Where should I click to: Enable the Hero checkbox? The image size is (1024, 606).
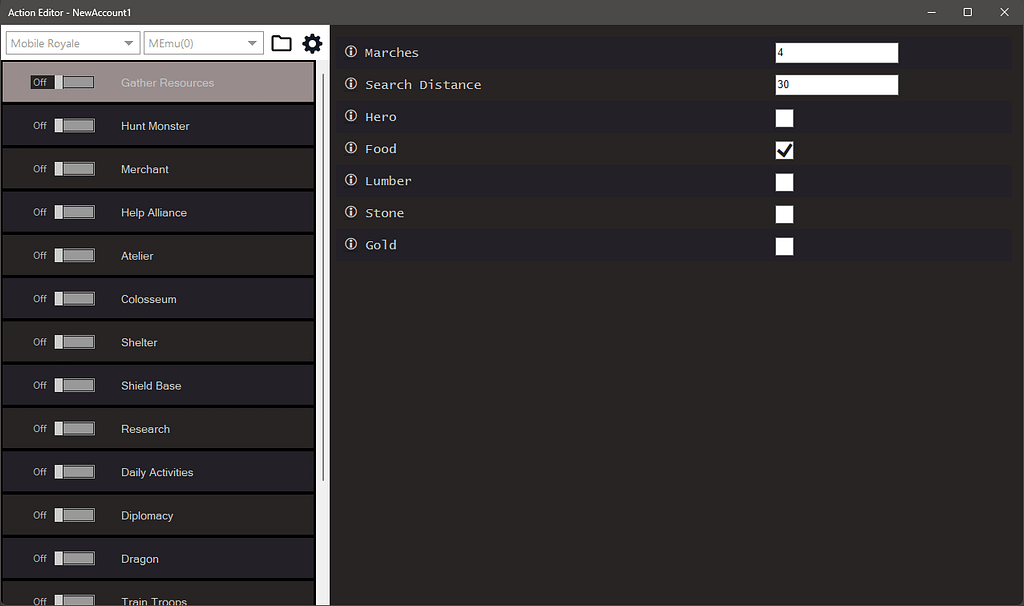[x=784, y=118]
